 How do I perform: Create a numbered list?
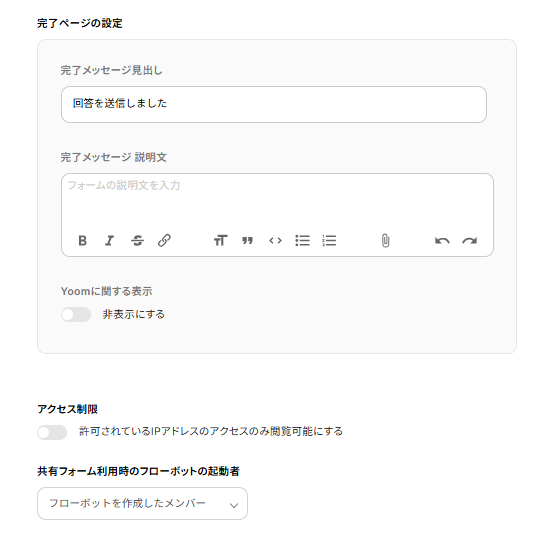pyautogui.click(x=329, y=241)
